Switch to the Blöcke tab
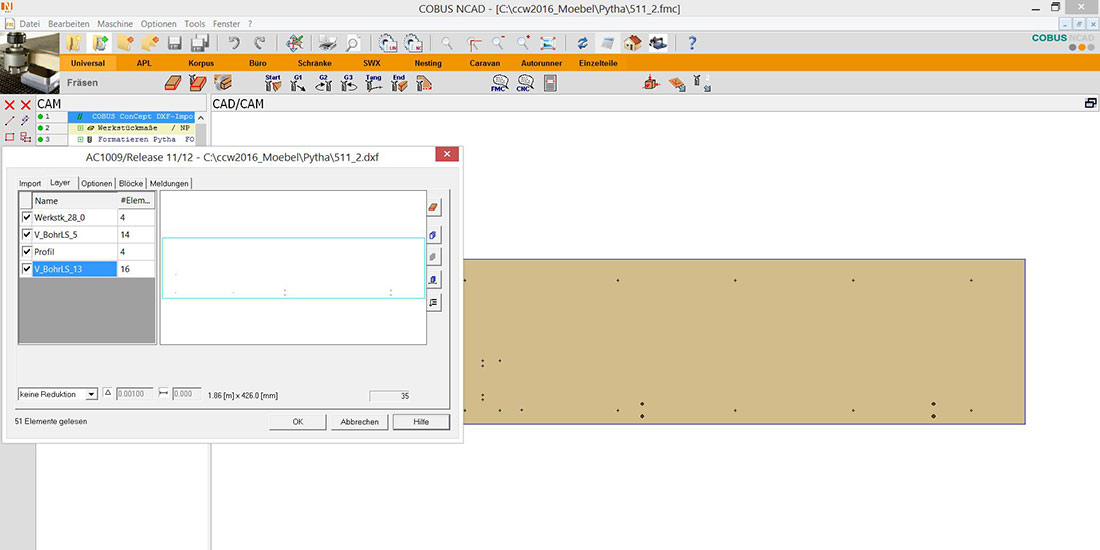The image size is (1100, 550). (x=131, y=183)
